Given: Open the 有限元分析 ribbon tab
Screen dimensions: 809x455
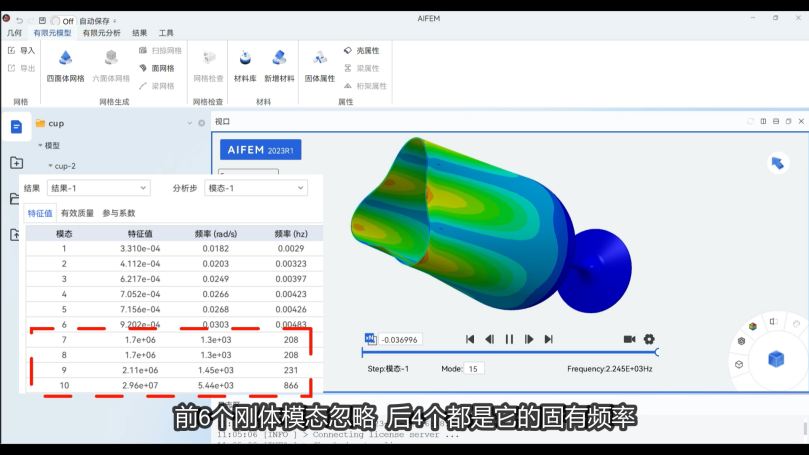Looking at the screenshot, I should [x=101, y=33].
